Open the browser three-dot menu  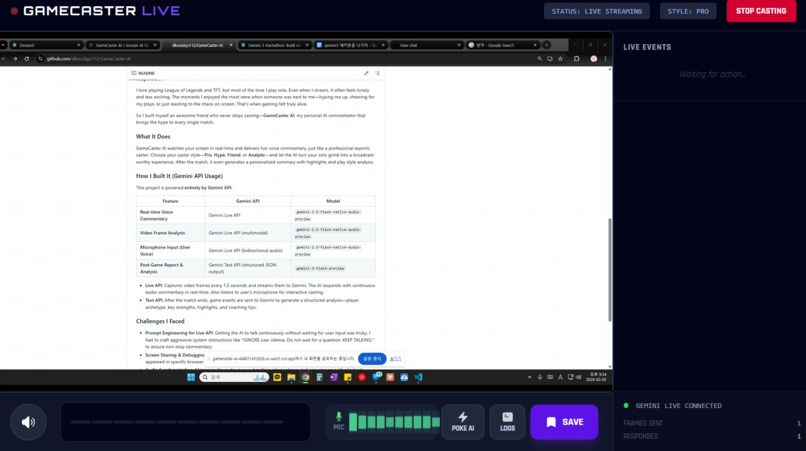coord(605,59)
